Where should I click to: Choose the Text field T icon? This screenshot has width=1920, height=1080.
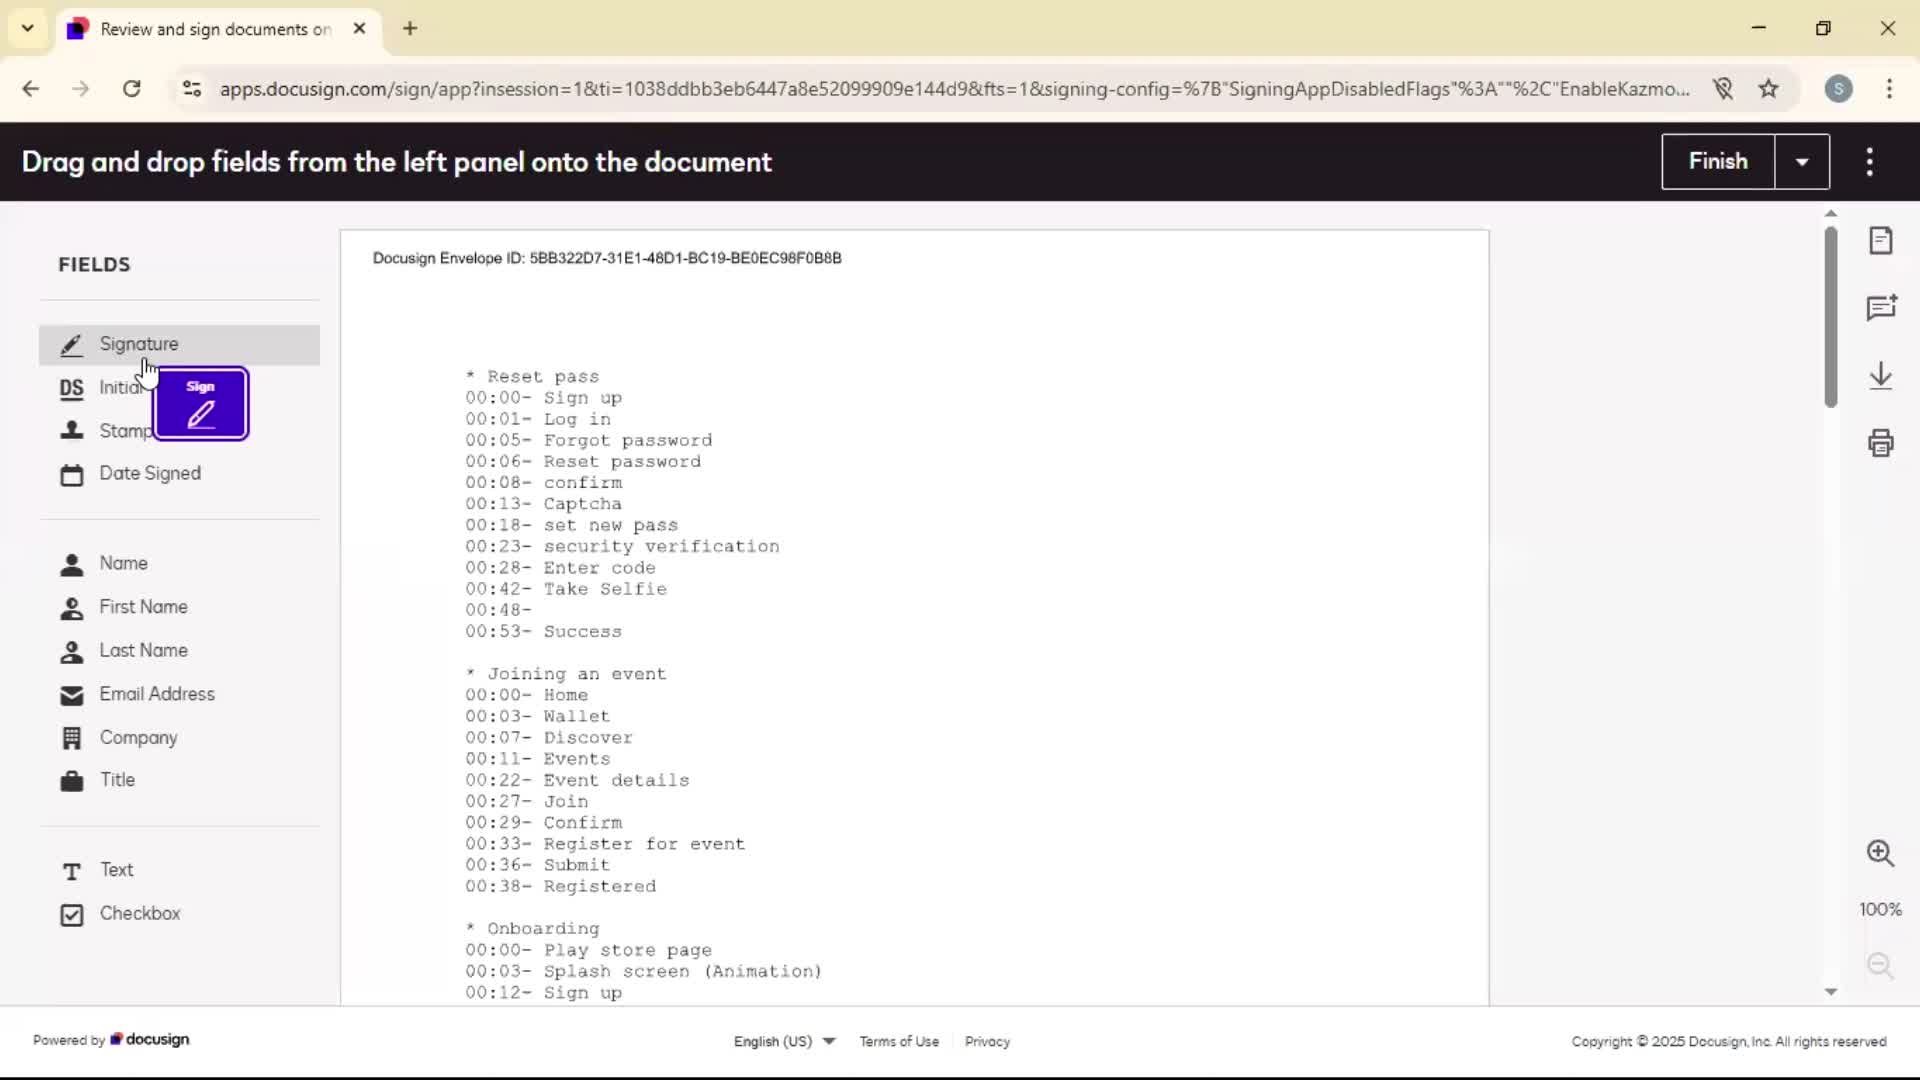pyautogui.click(x=71, y=872)
